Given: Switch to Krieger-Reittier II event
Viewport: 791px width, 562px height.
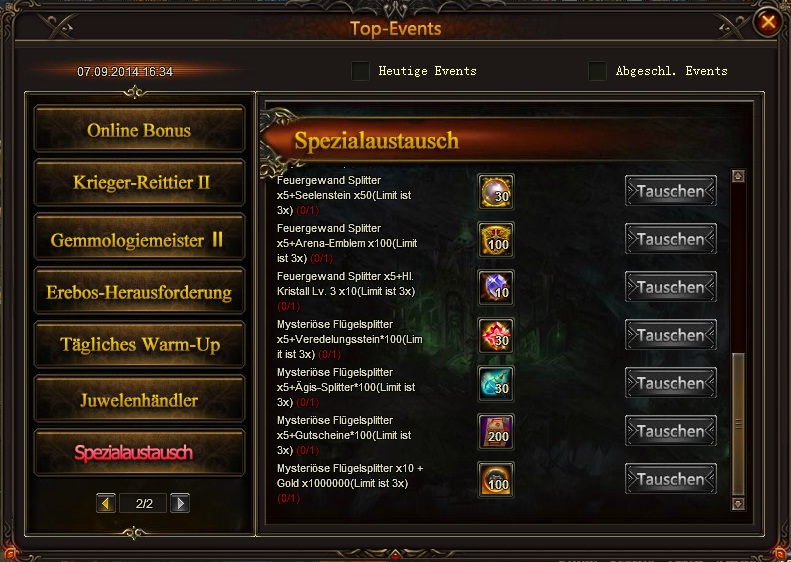Looking at the screenshot, I should pyautogui.click(x=139, y=183).
